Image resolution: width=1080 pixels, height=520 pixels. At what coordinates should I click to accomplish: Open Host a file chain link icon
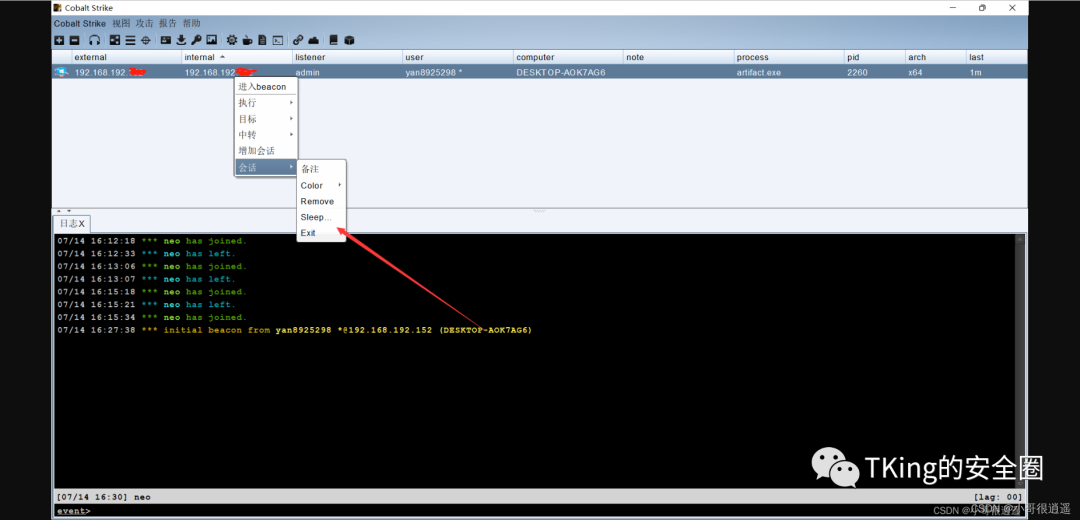pyautogui.click(x=298, y=41)
